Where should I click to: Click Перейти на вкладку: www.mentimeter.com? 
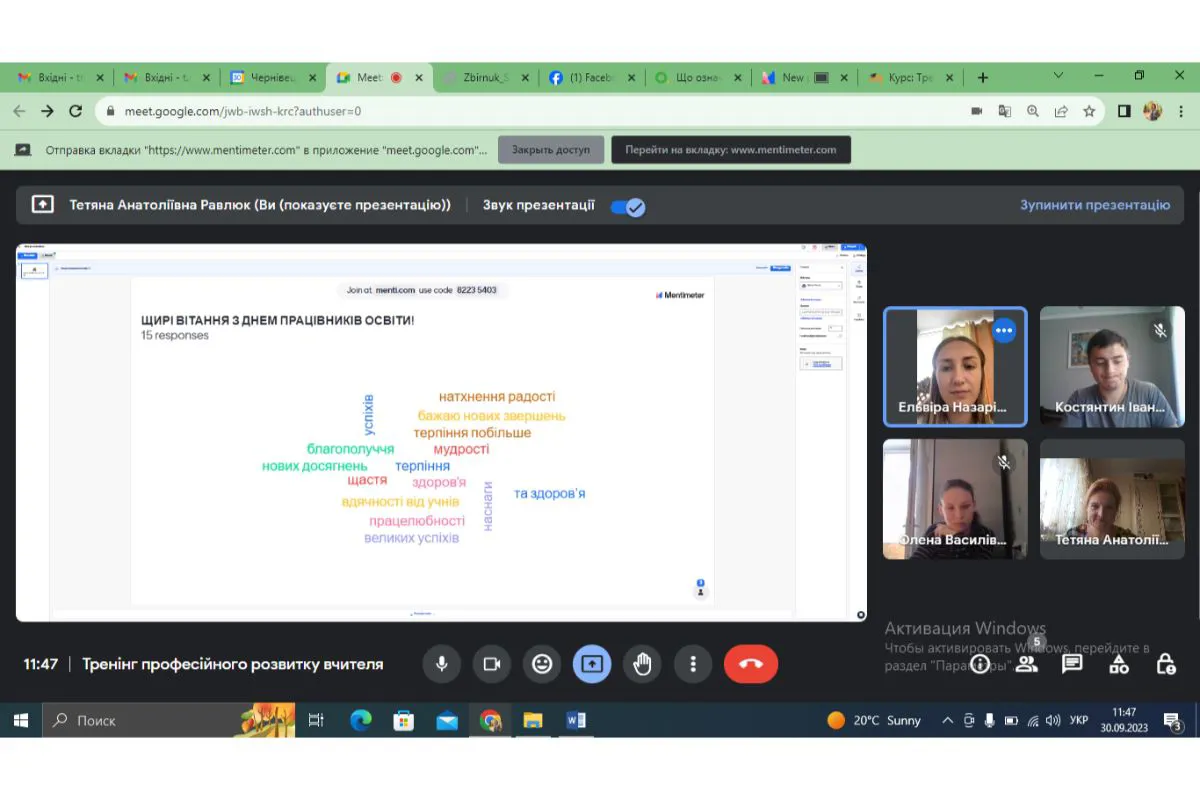731,150
